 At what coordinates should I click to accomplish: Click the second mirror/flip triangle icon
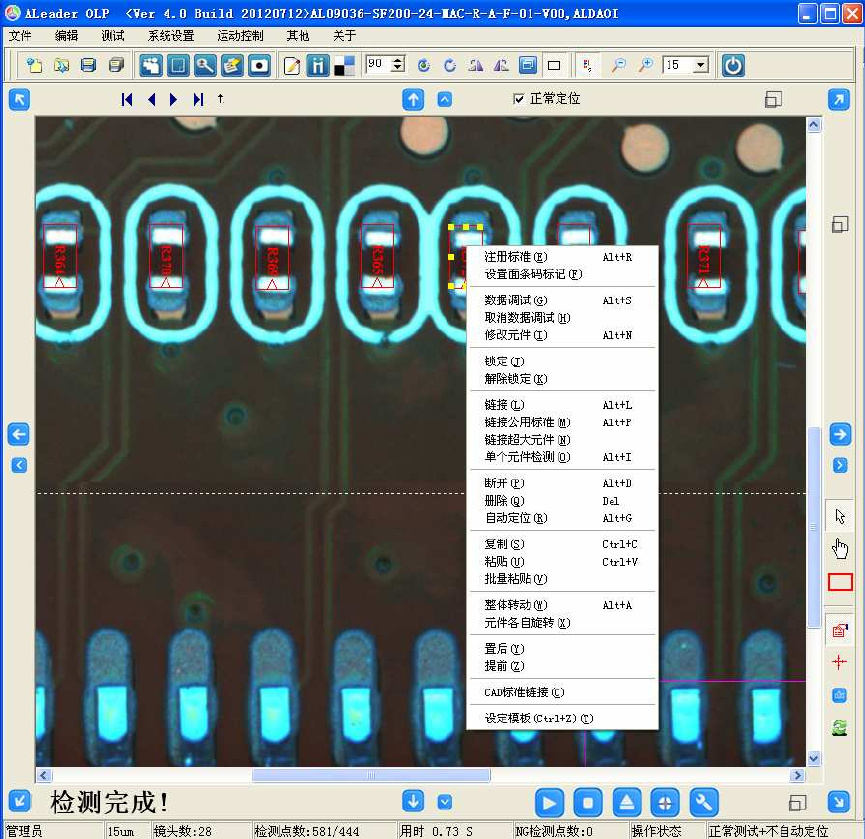(501, 66)
